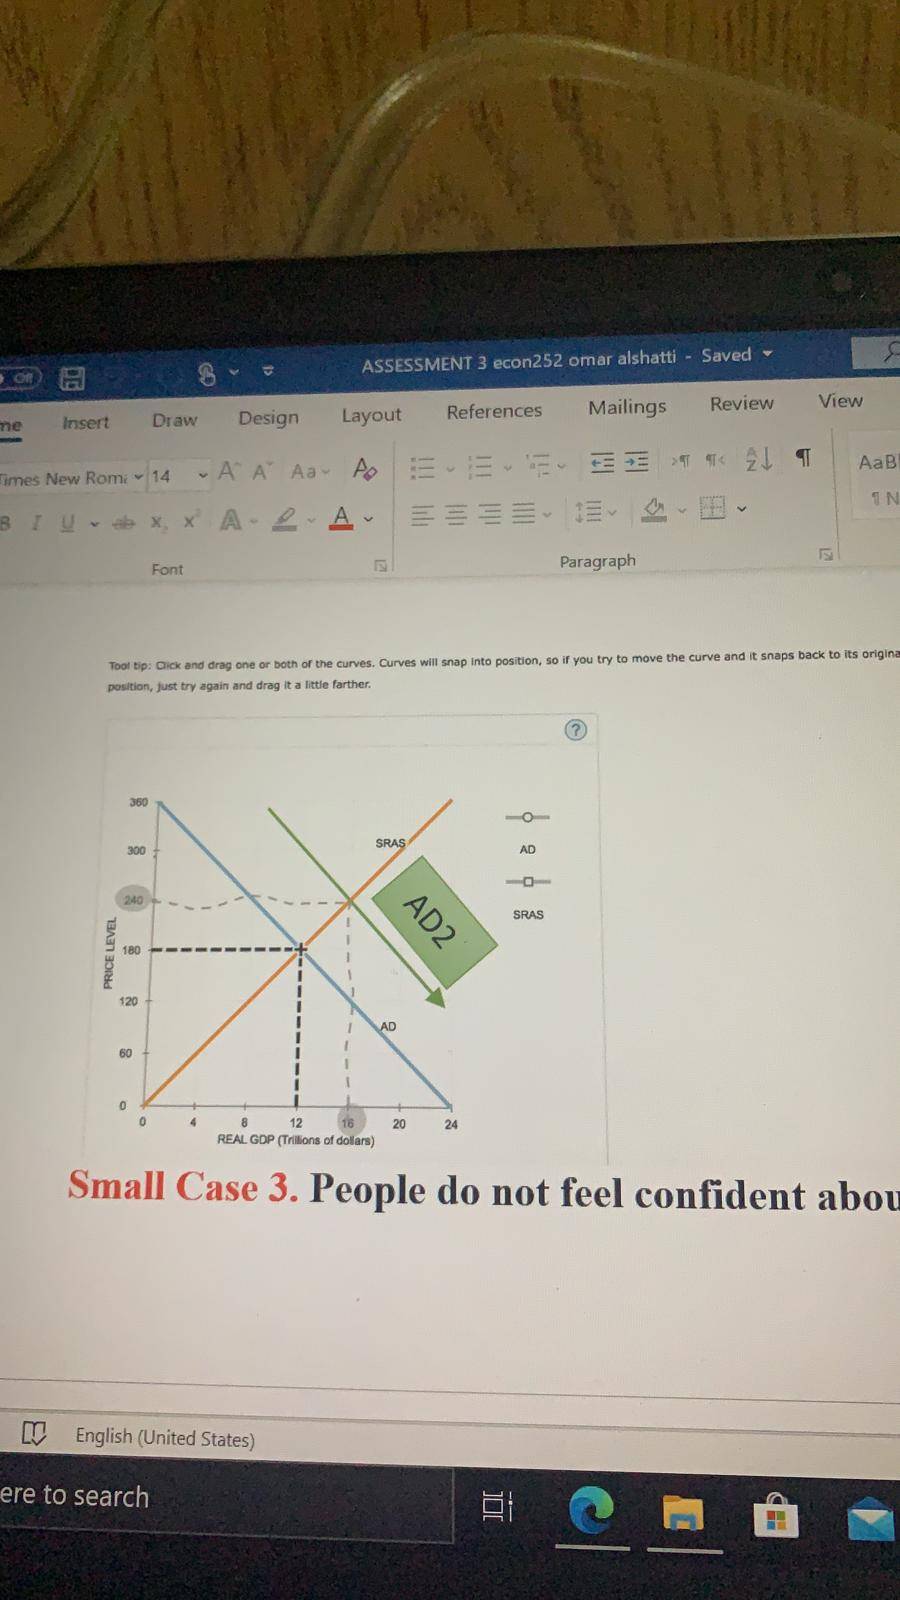Image resolution: width=900 pixels, height=1600 pixels.
Task: Toggle Show/Hide paragraph marks
Action: tap(802, 457)
